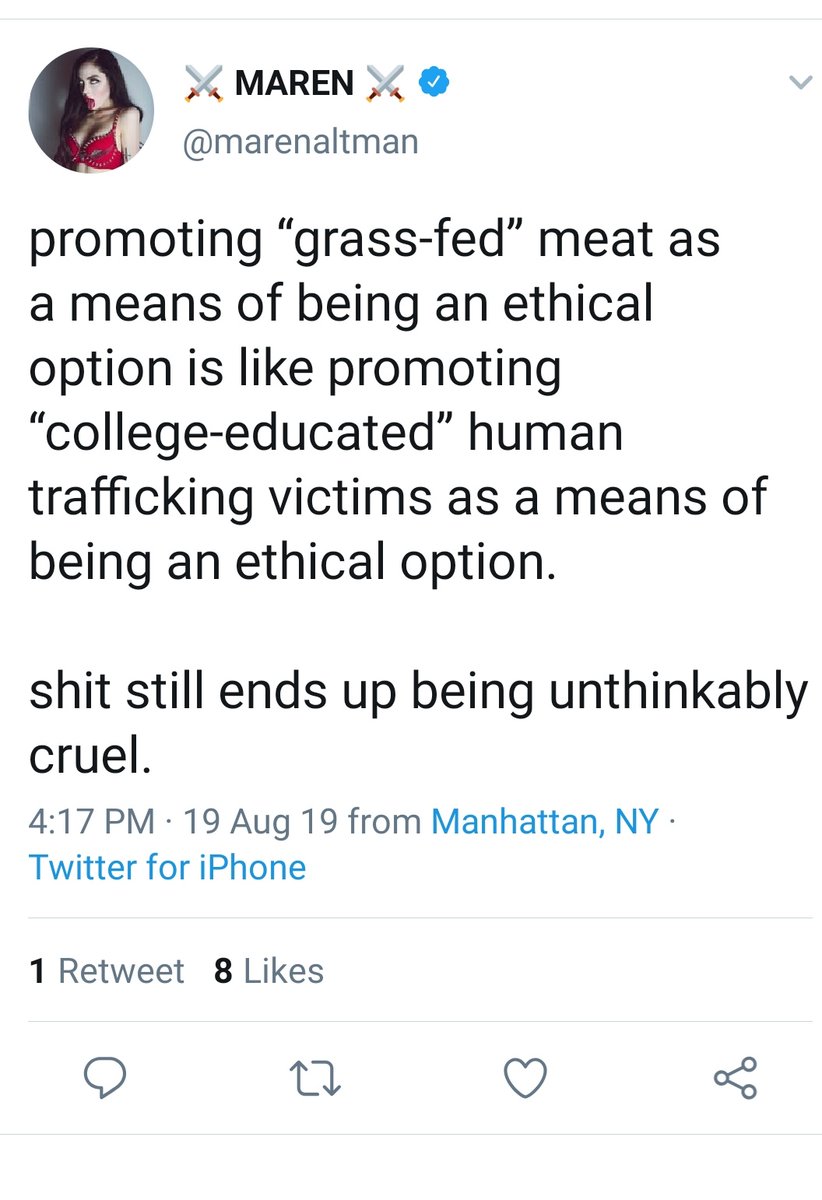Click the reply speech bubble icon

point(102,1078)
